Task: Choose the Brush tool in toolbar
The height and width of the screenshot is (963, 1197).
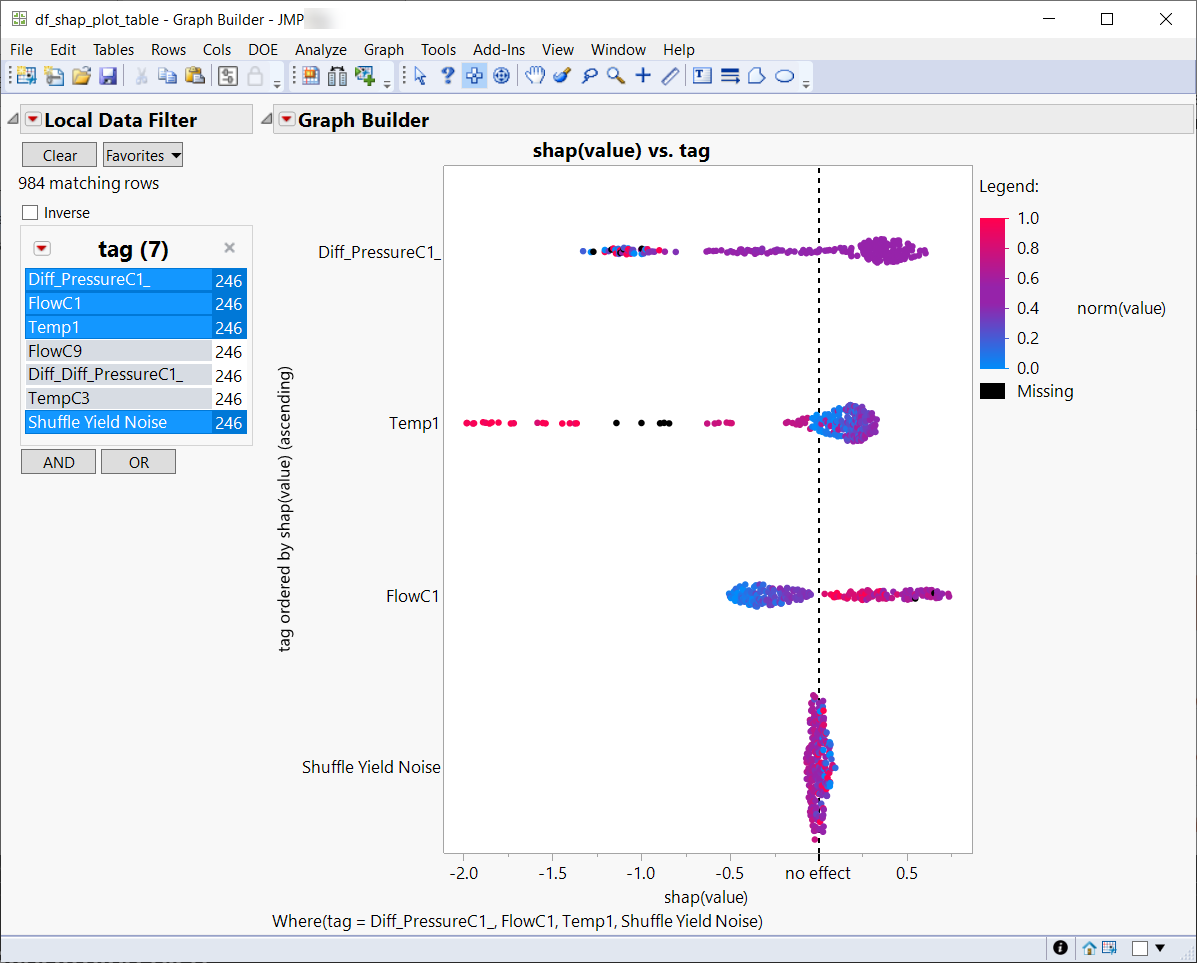Action: [x=562, y=76]
